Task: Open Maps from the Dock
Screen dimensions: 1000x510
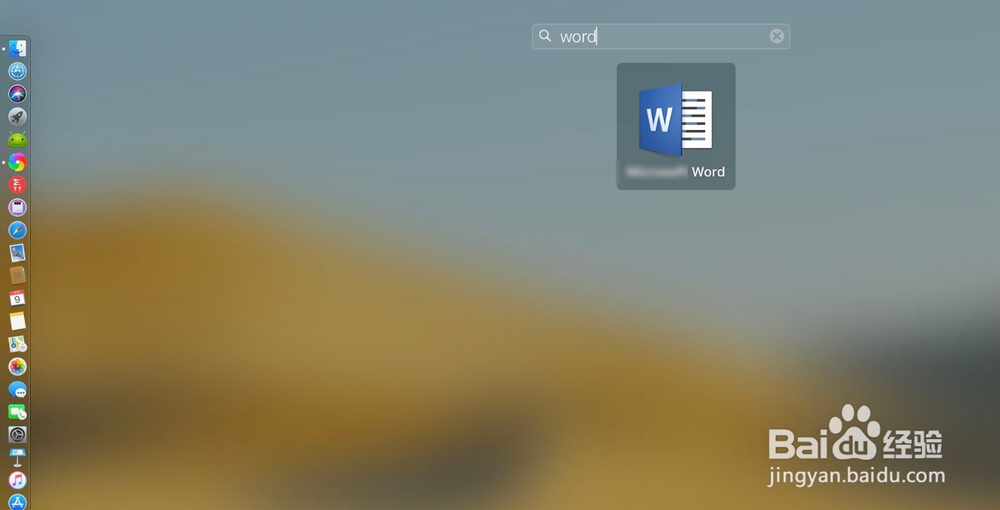Action: 17,344
